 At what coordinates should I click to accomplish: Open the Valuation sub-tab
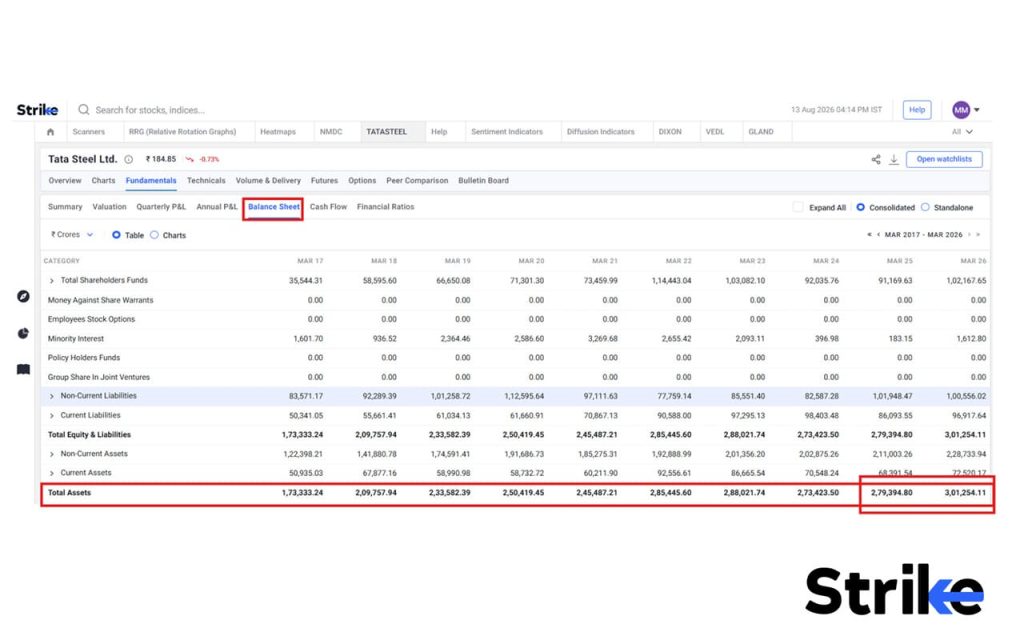click(110, 207)
